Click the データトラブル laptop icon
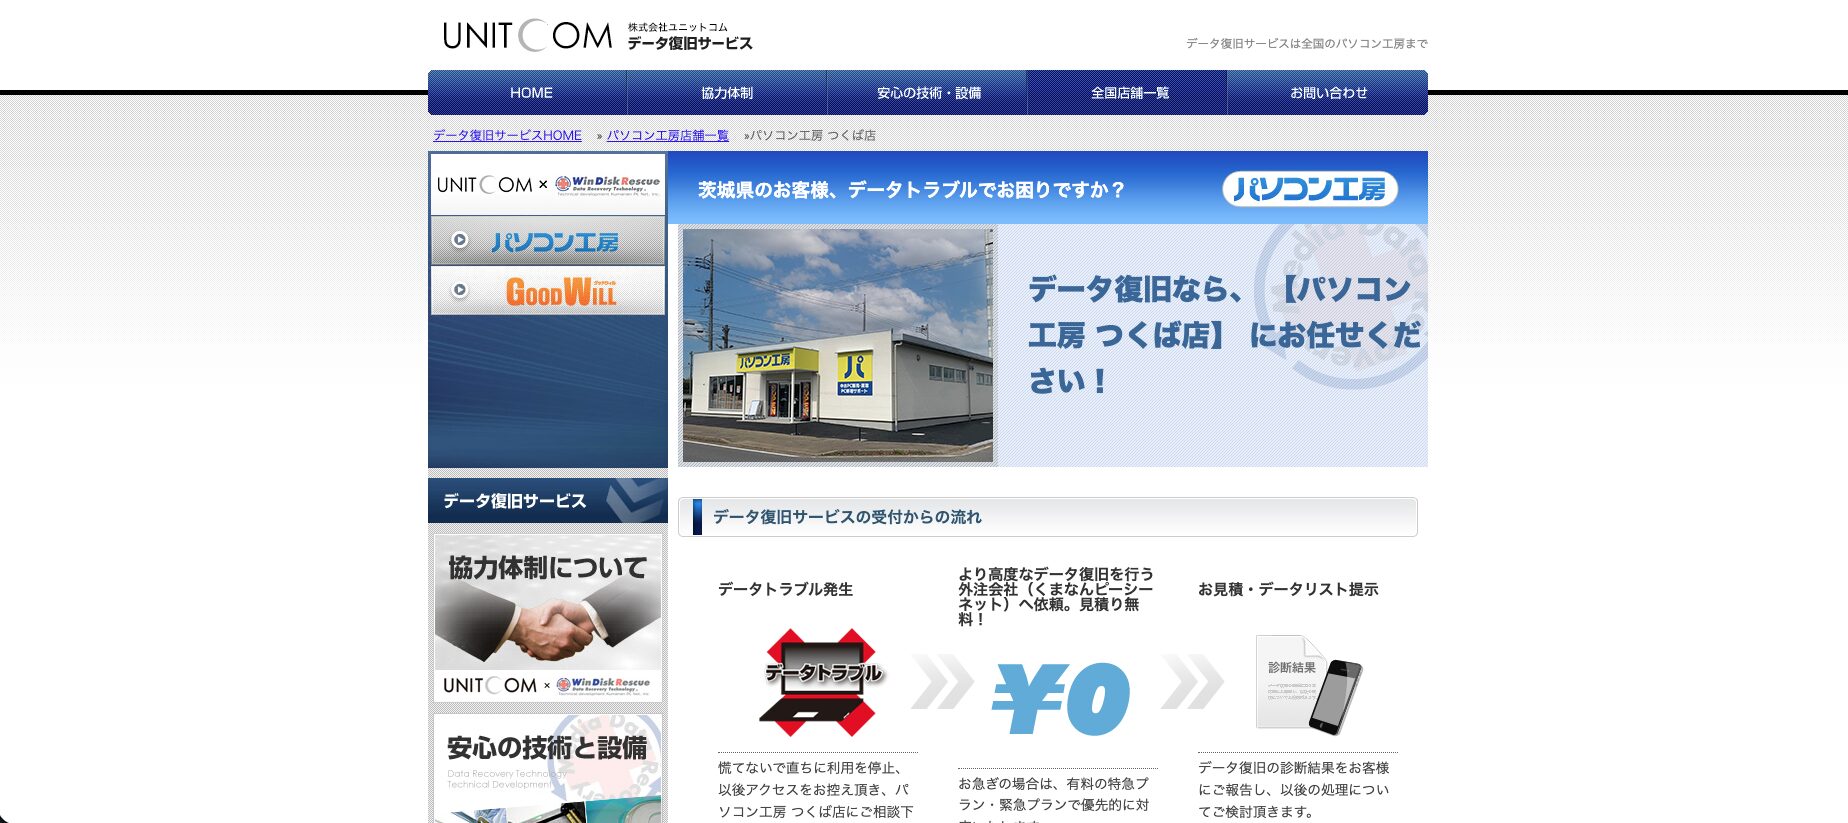1848x823 pixels. point(822,683)
